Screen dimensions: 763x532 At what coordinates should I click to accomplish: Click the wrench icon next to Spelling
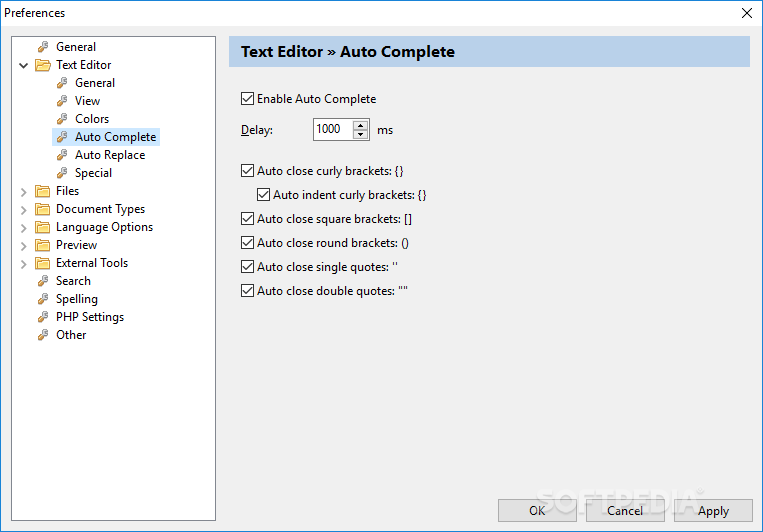(x=43, y=299)
